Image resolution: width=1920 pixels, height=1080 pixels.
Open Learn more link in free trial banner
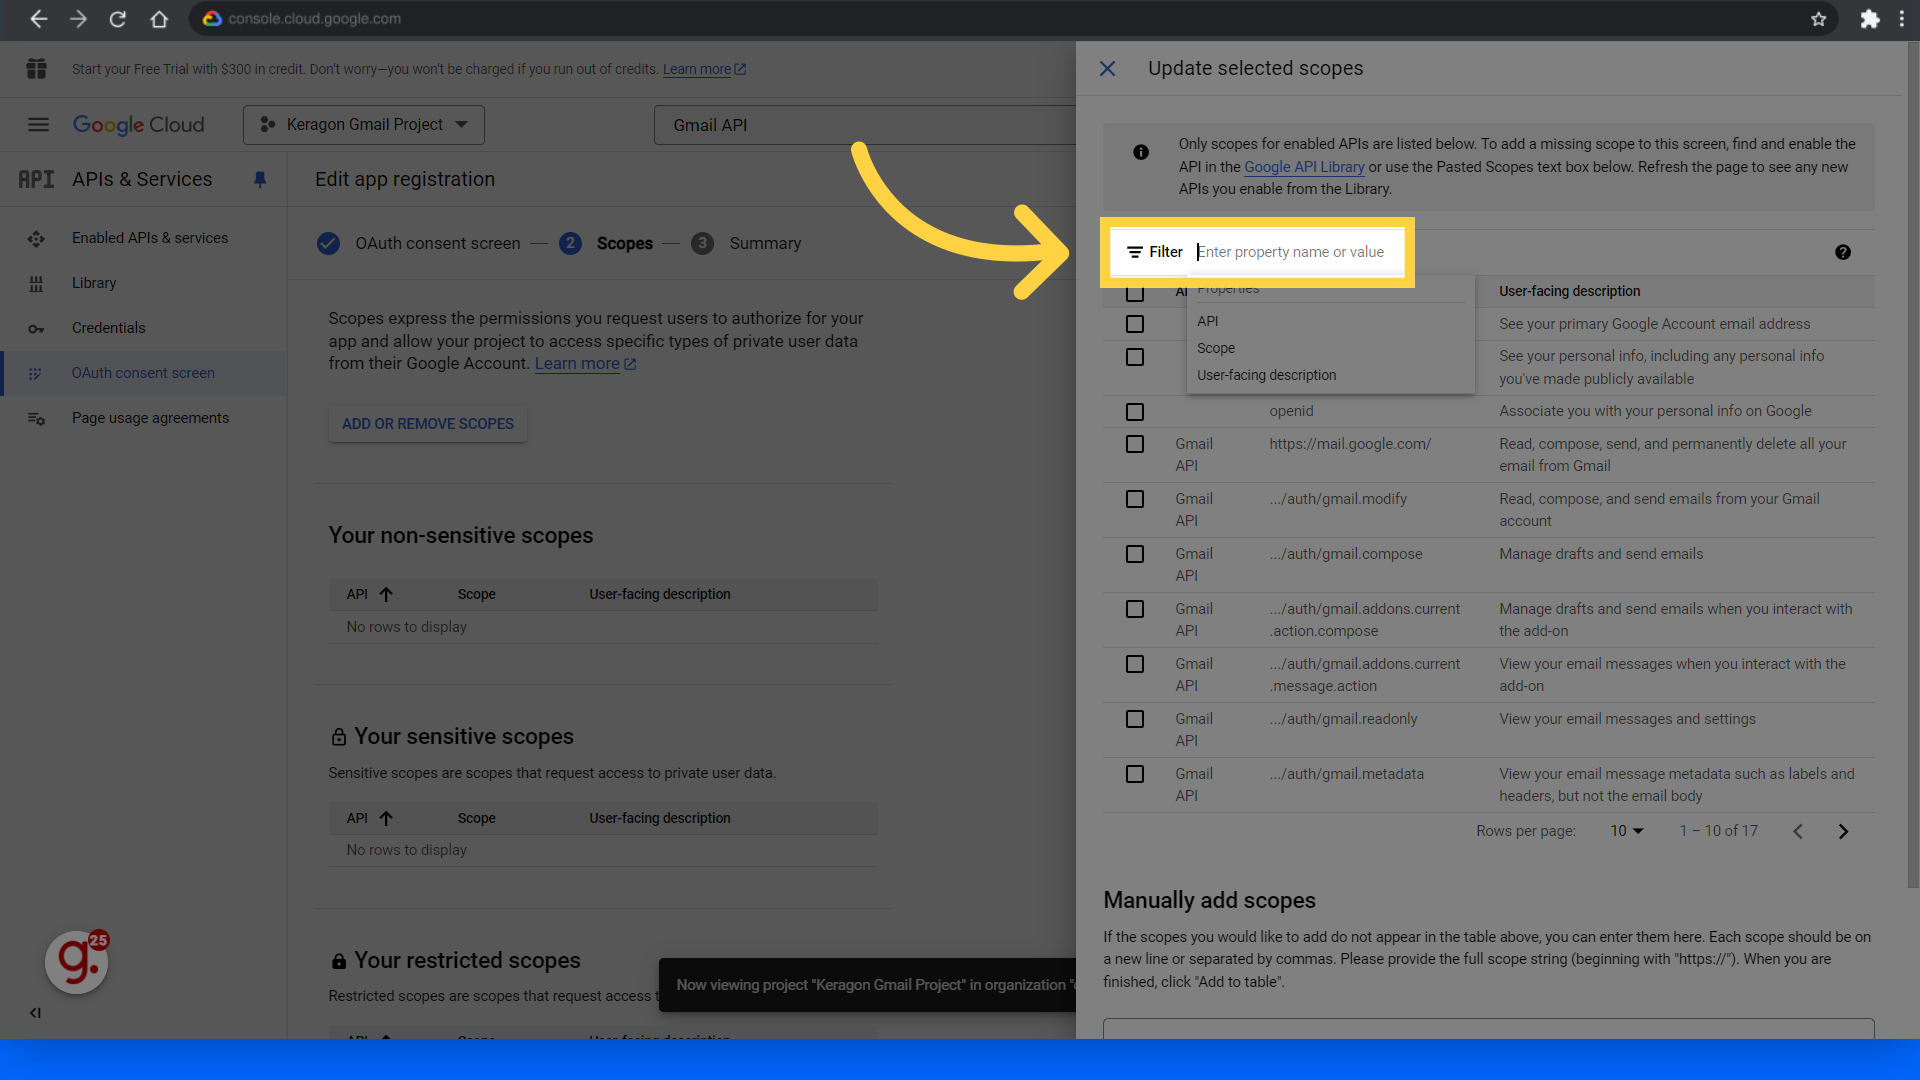point(704,69)
